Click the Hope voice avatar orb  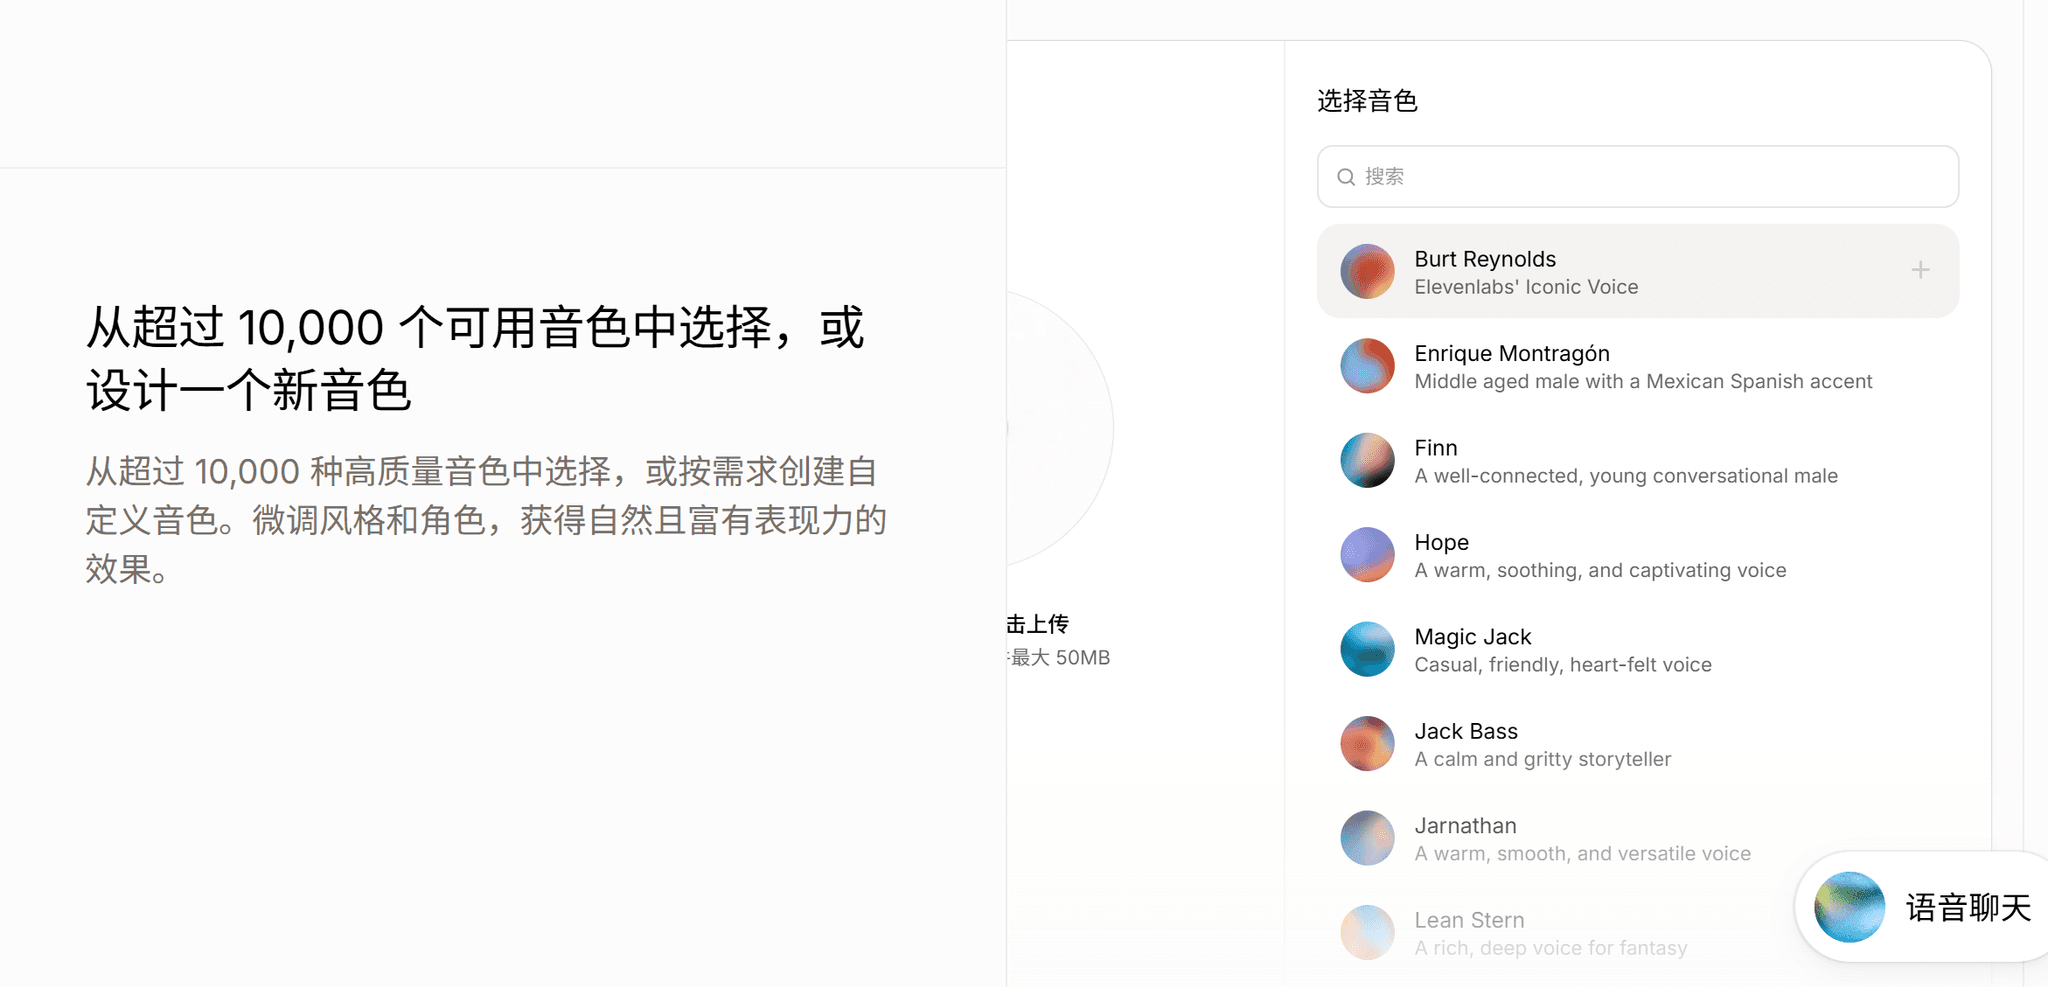[1367, 555]
